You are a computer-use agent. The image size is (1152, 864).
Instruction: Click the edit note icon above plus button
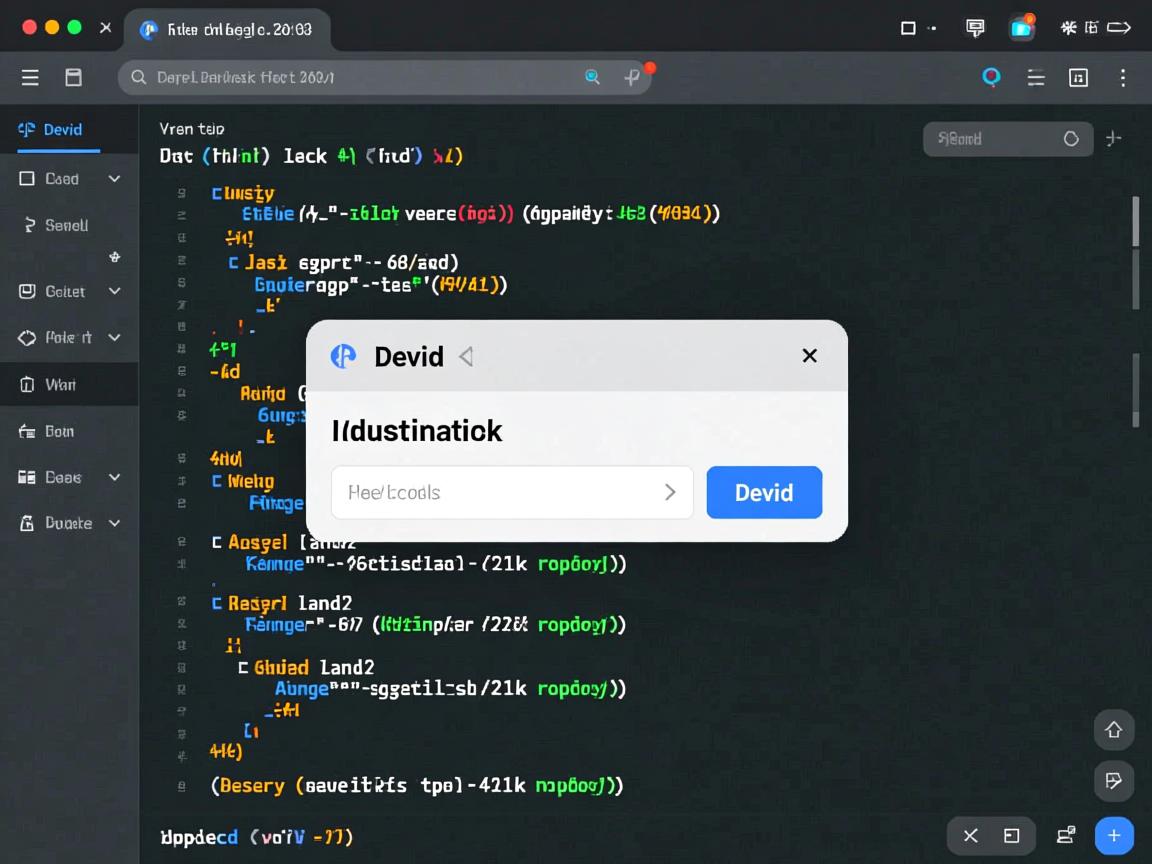(1113, 781)
